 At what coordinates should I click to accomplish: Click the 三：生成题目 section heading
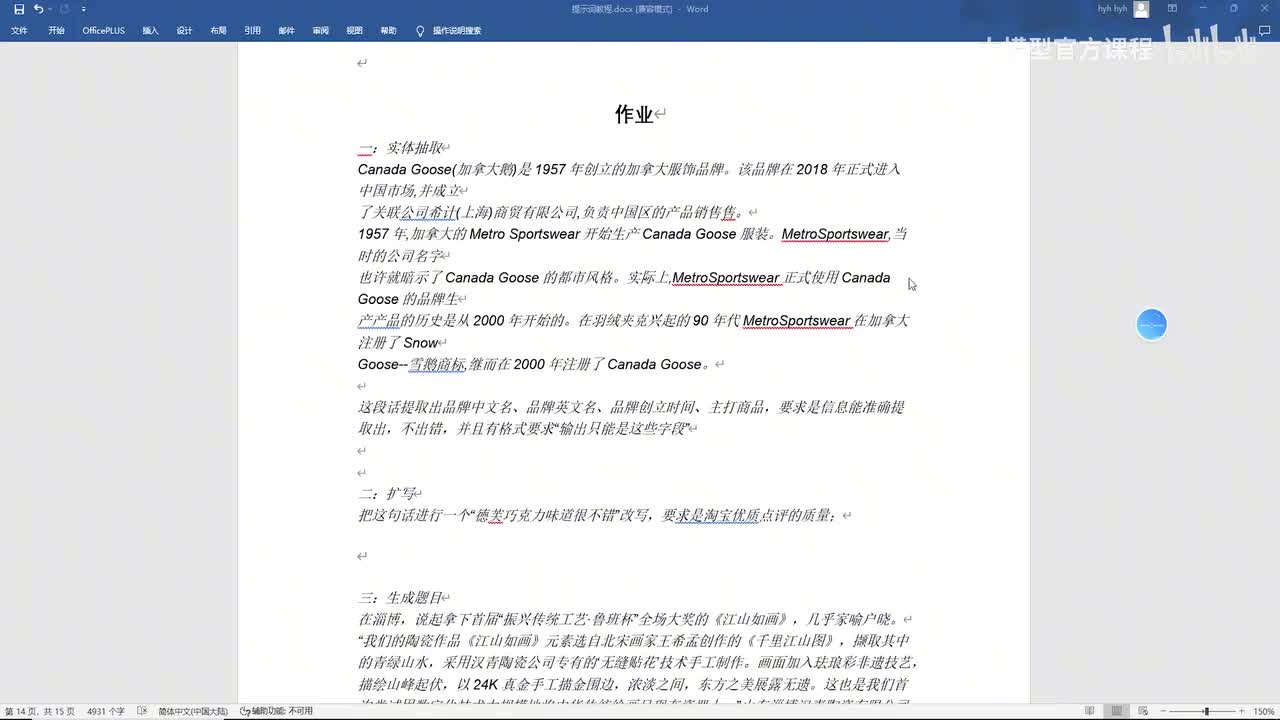[x=400, y=598]
